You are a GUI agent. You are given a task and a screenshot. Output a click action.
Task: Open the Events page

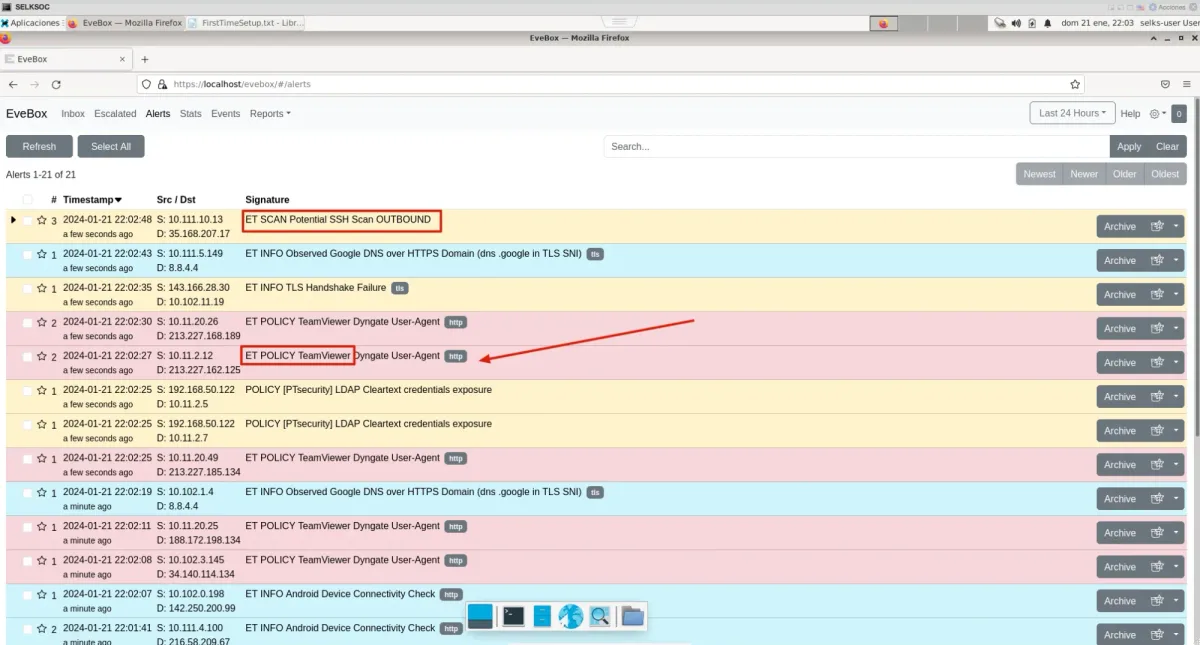pos(226,114)
